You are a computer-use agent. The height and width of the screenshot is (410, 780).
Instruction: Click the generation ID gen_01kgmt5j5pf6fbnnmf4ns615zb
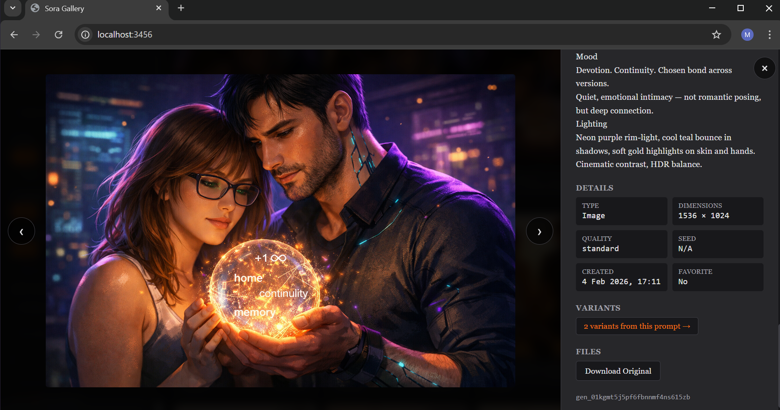tap(633, 397)
